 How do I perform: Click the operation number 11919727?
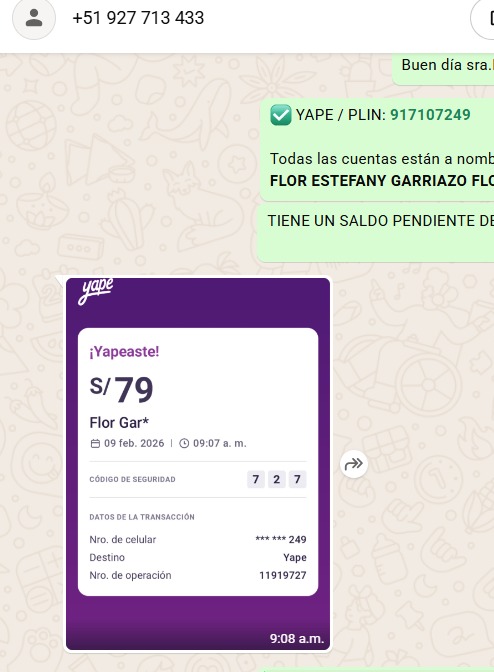[283, 575]
